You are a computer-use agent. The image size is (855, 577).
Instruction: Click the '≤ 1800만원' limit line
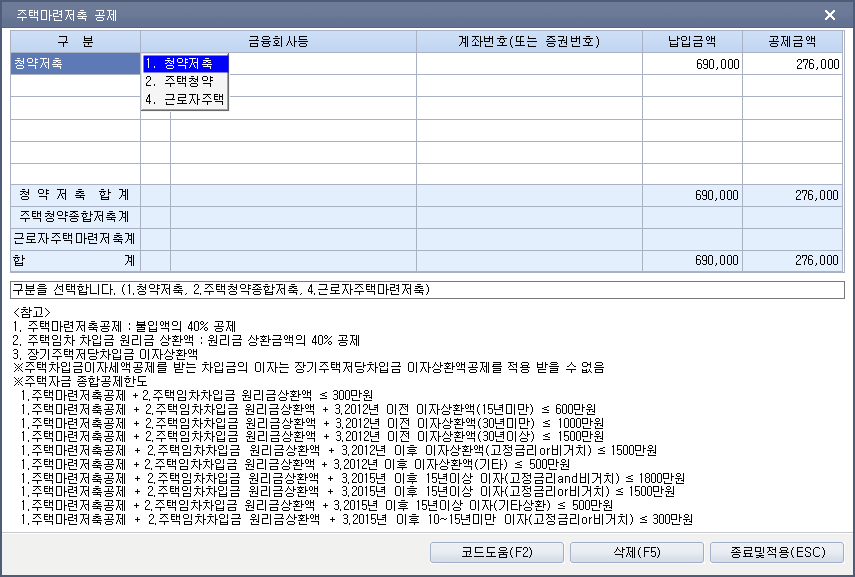click(x=352, y=478)
